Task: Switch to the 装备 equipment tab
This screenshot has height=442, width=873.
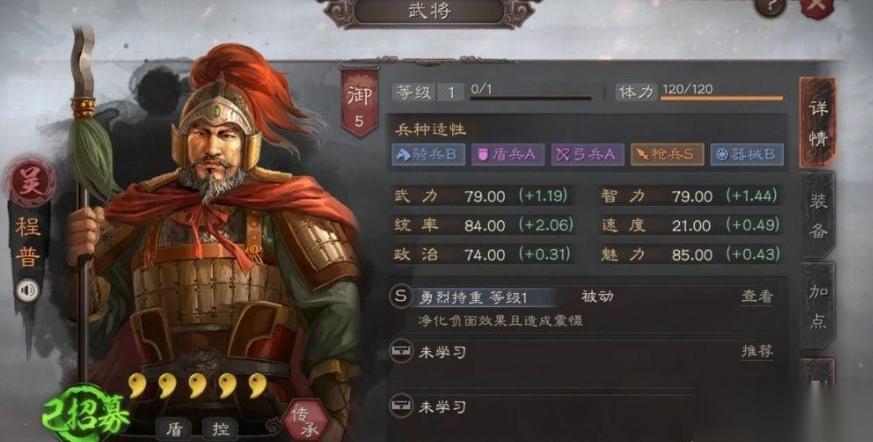Action: [x=818, y=214]
